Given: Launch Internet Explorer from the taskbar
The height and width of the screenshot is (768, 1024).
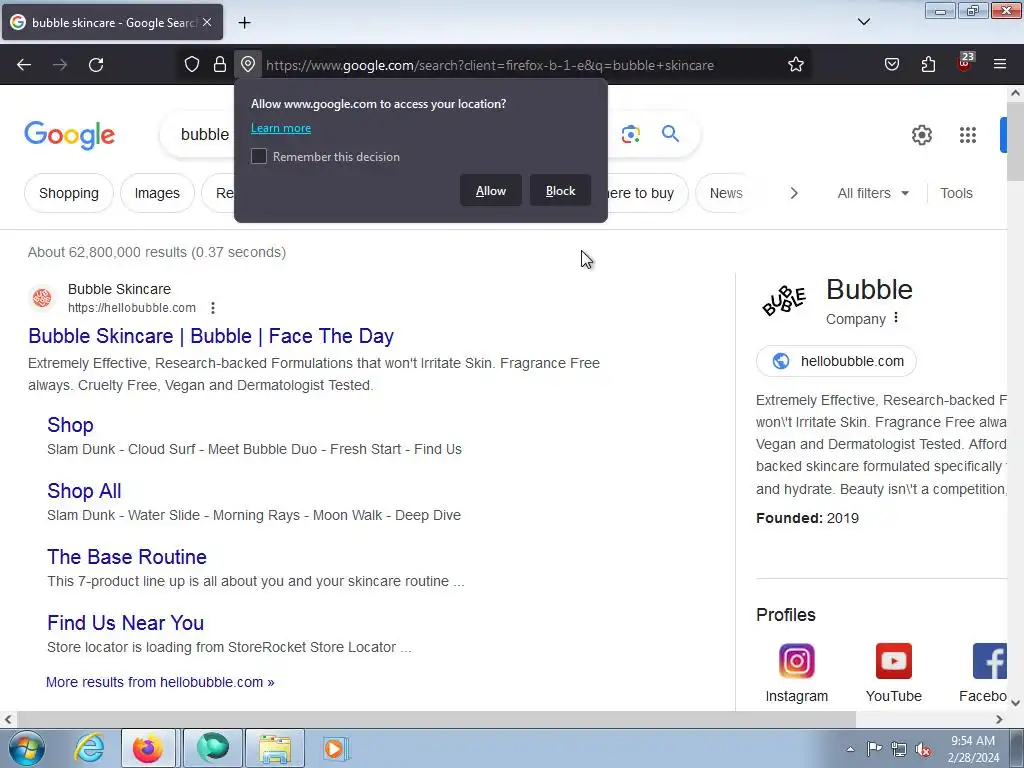Looking at the screenshot, I should coord(89,748).
